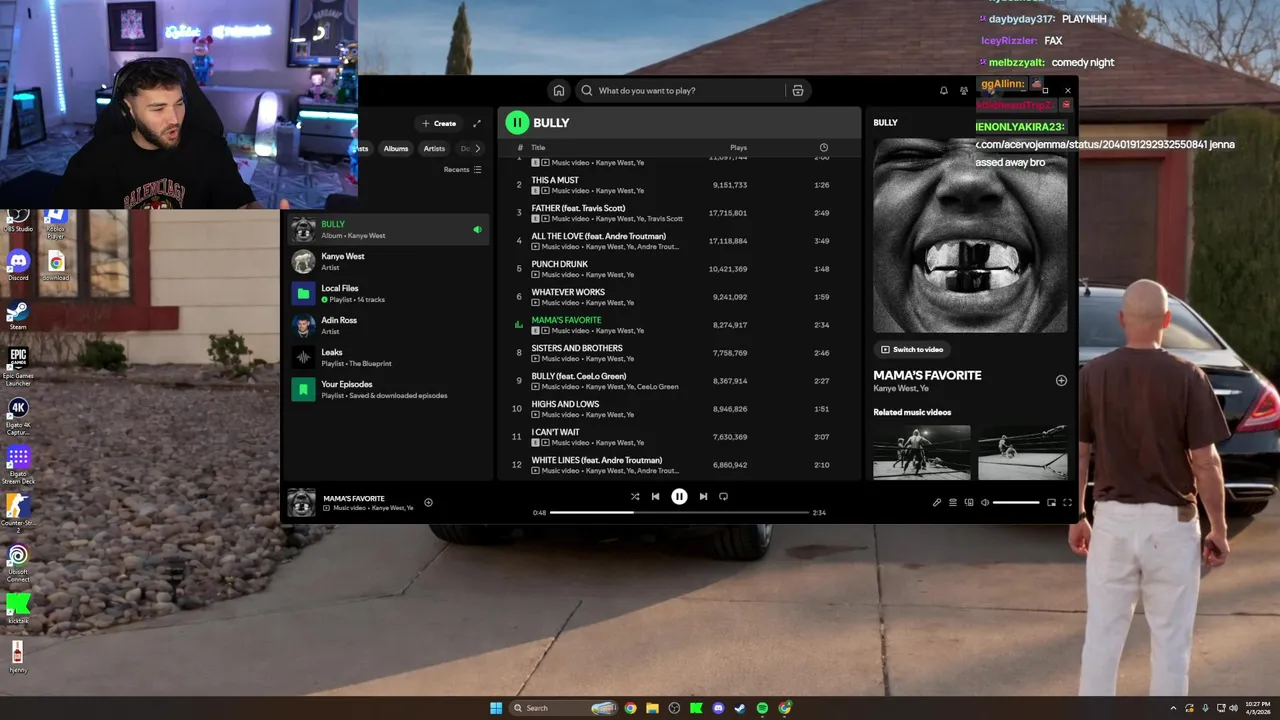Open the Queue icon

click(x=953, y=502)
